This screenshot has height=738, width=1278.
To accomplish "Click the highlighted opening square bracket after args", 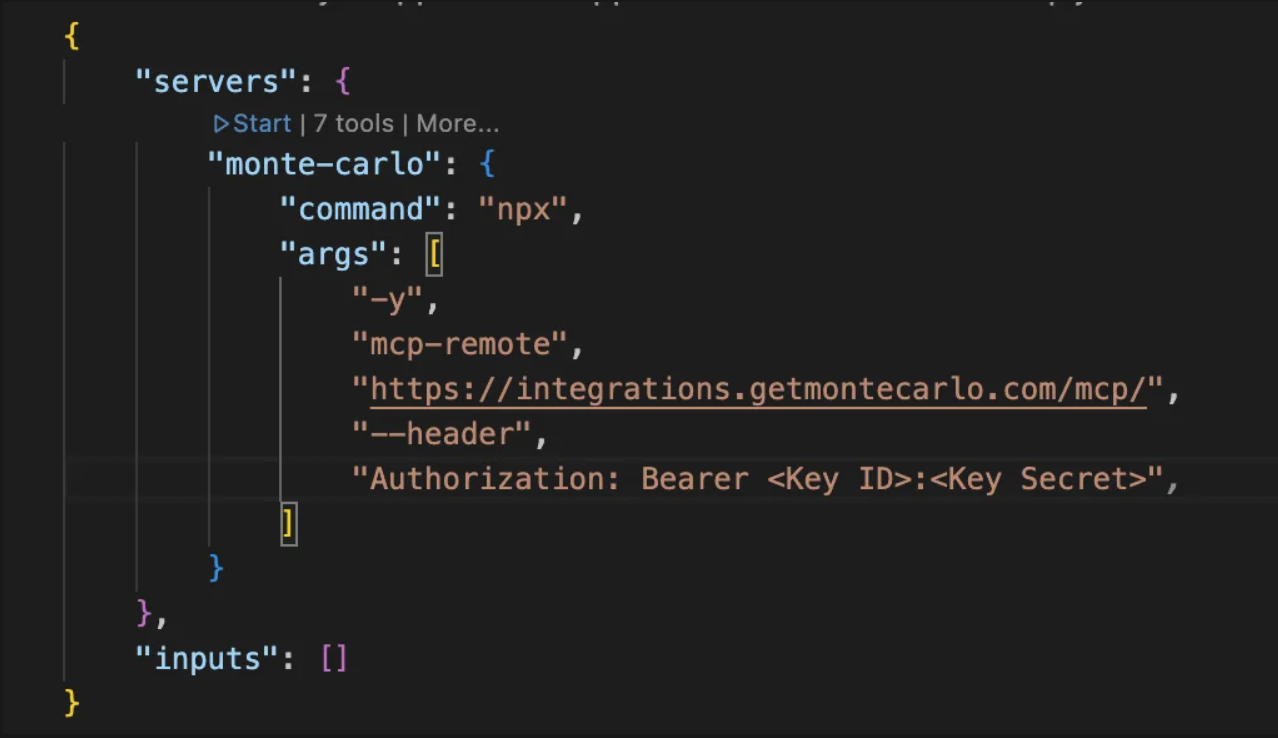I will (x=433, y=254).
